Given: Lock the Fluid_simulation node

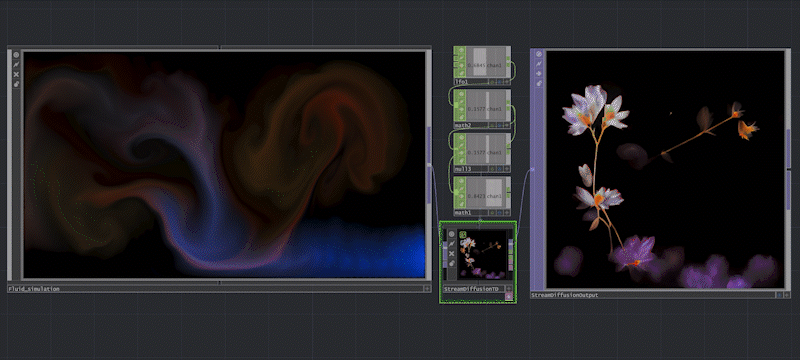Looking at the screenshot, I should (16, 84).
